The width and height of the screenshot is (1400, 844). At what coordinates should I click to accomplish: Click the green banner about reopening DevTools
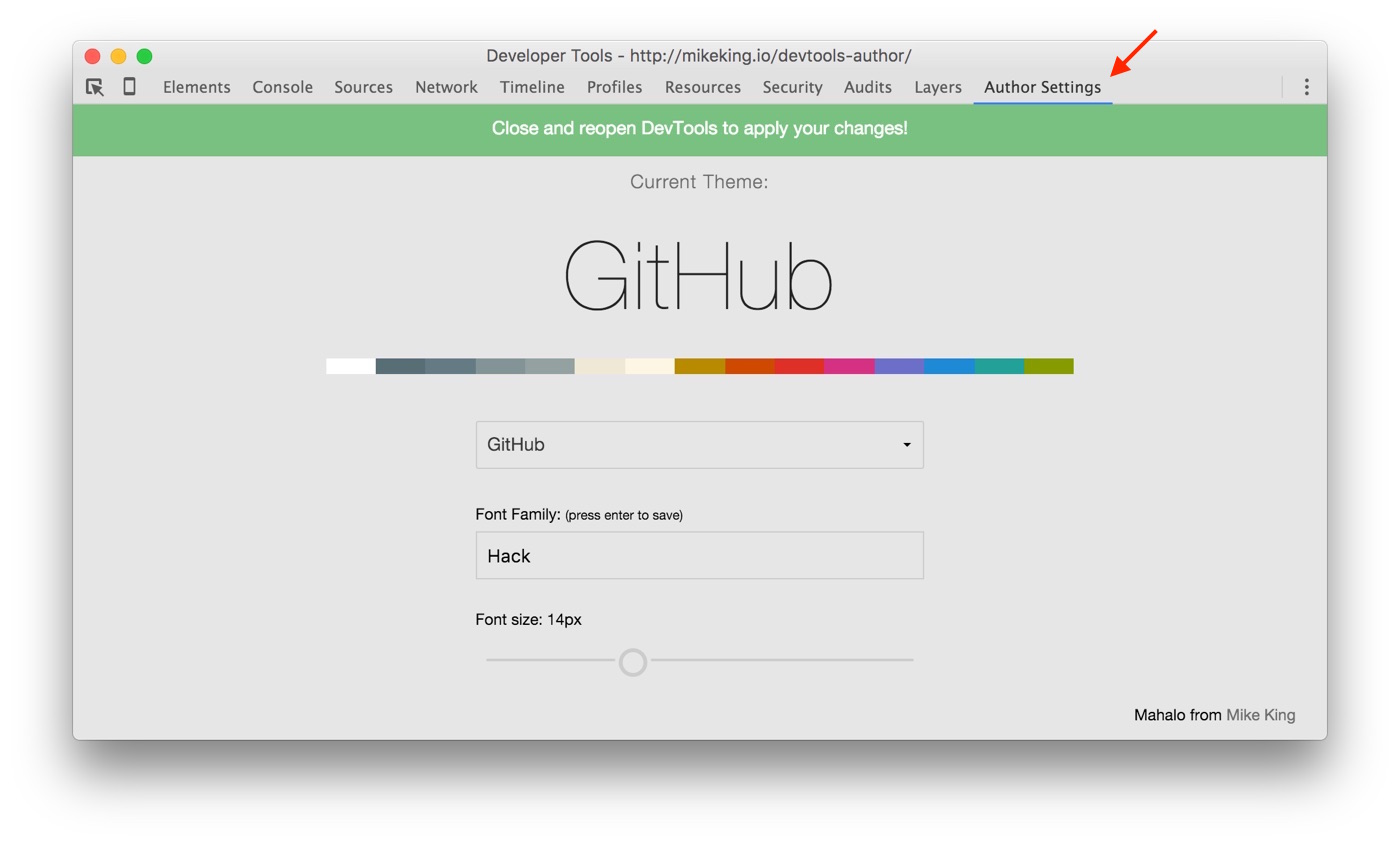pos(700,130)
